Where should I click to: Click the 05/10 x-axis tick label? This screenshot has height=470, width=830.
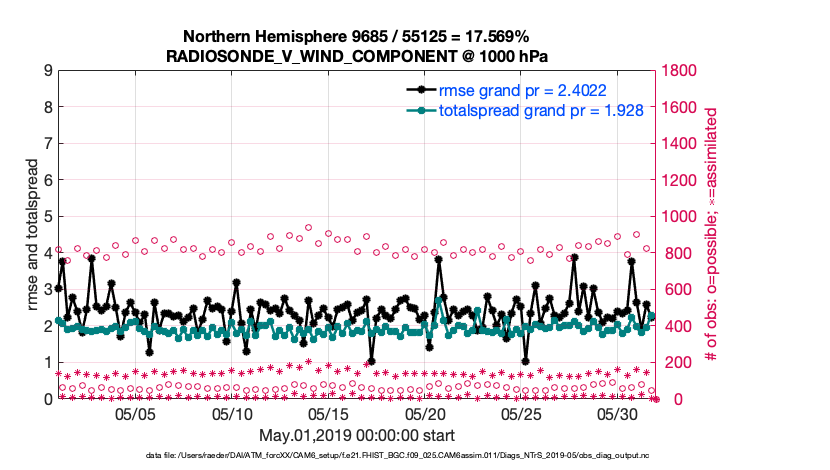point(233,414)
